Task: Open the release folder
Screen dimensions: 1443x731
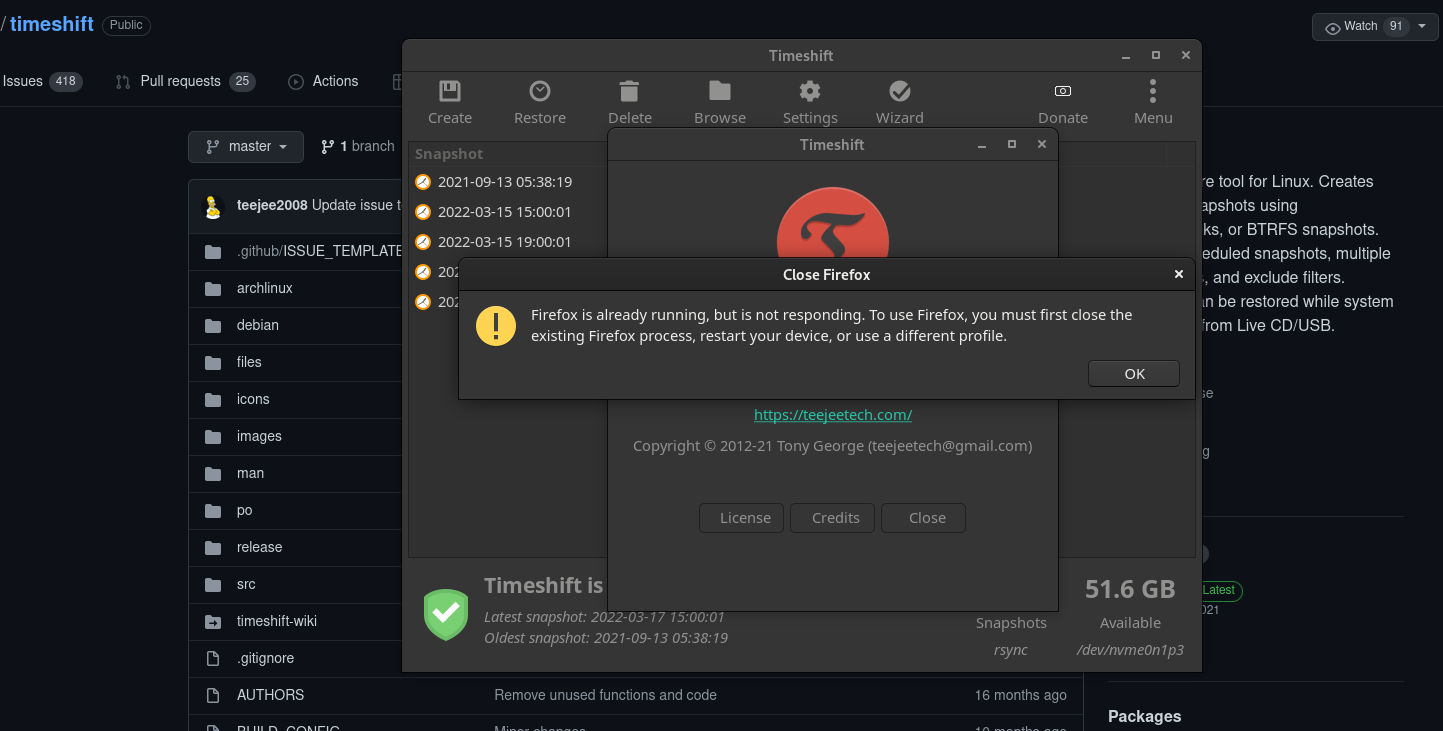Action: [x=259, y=547]
